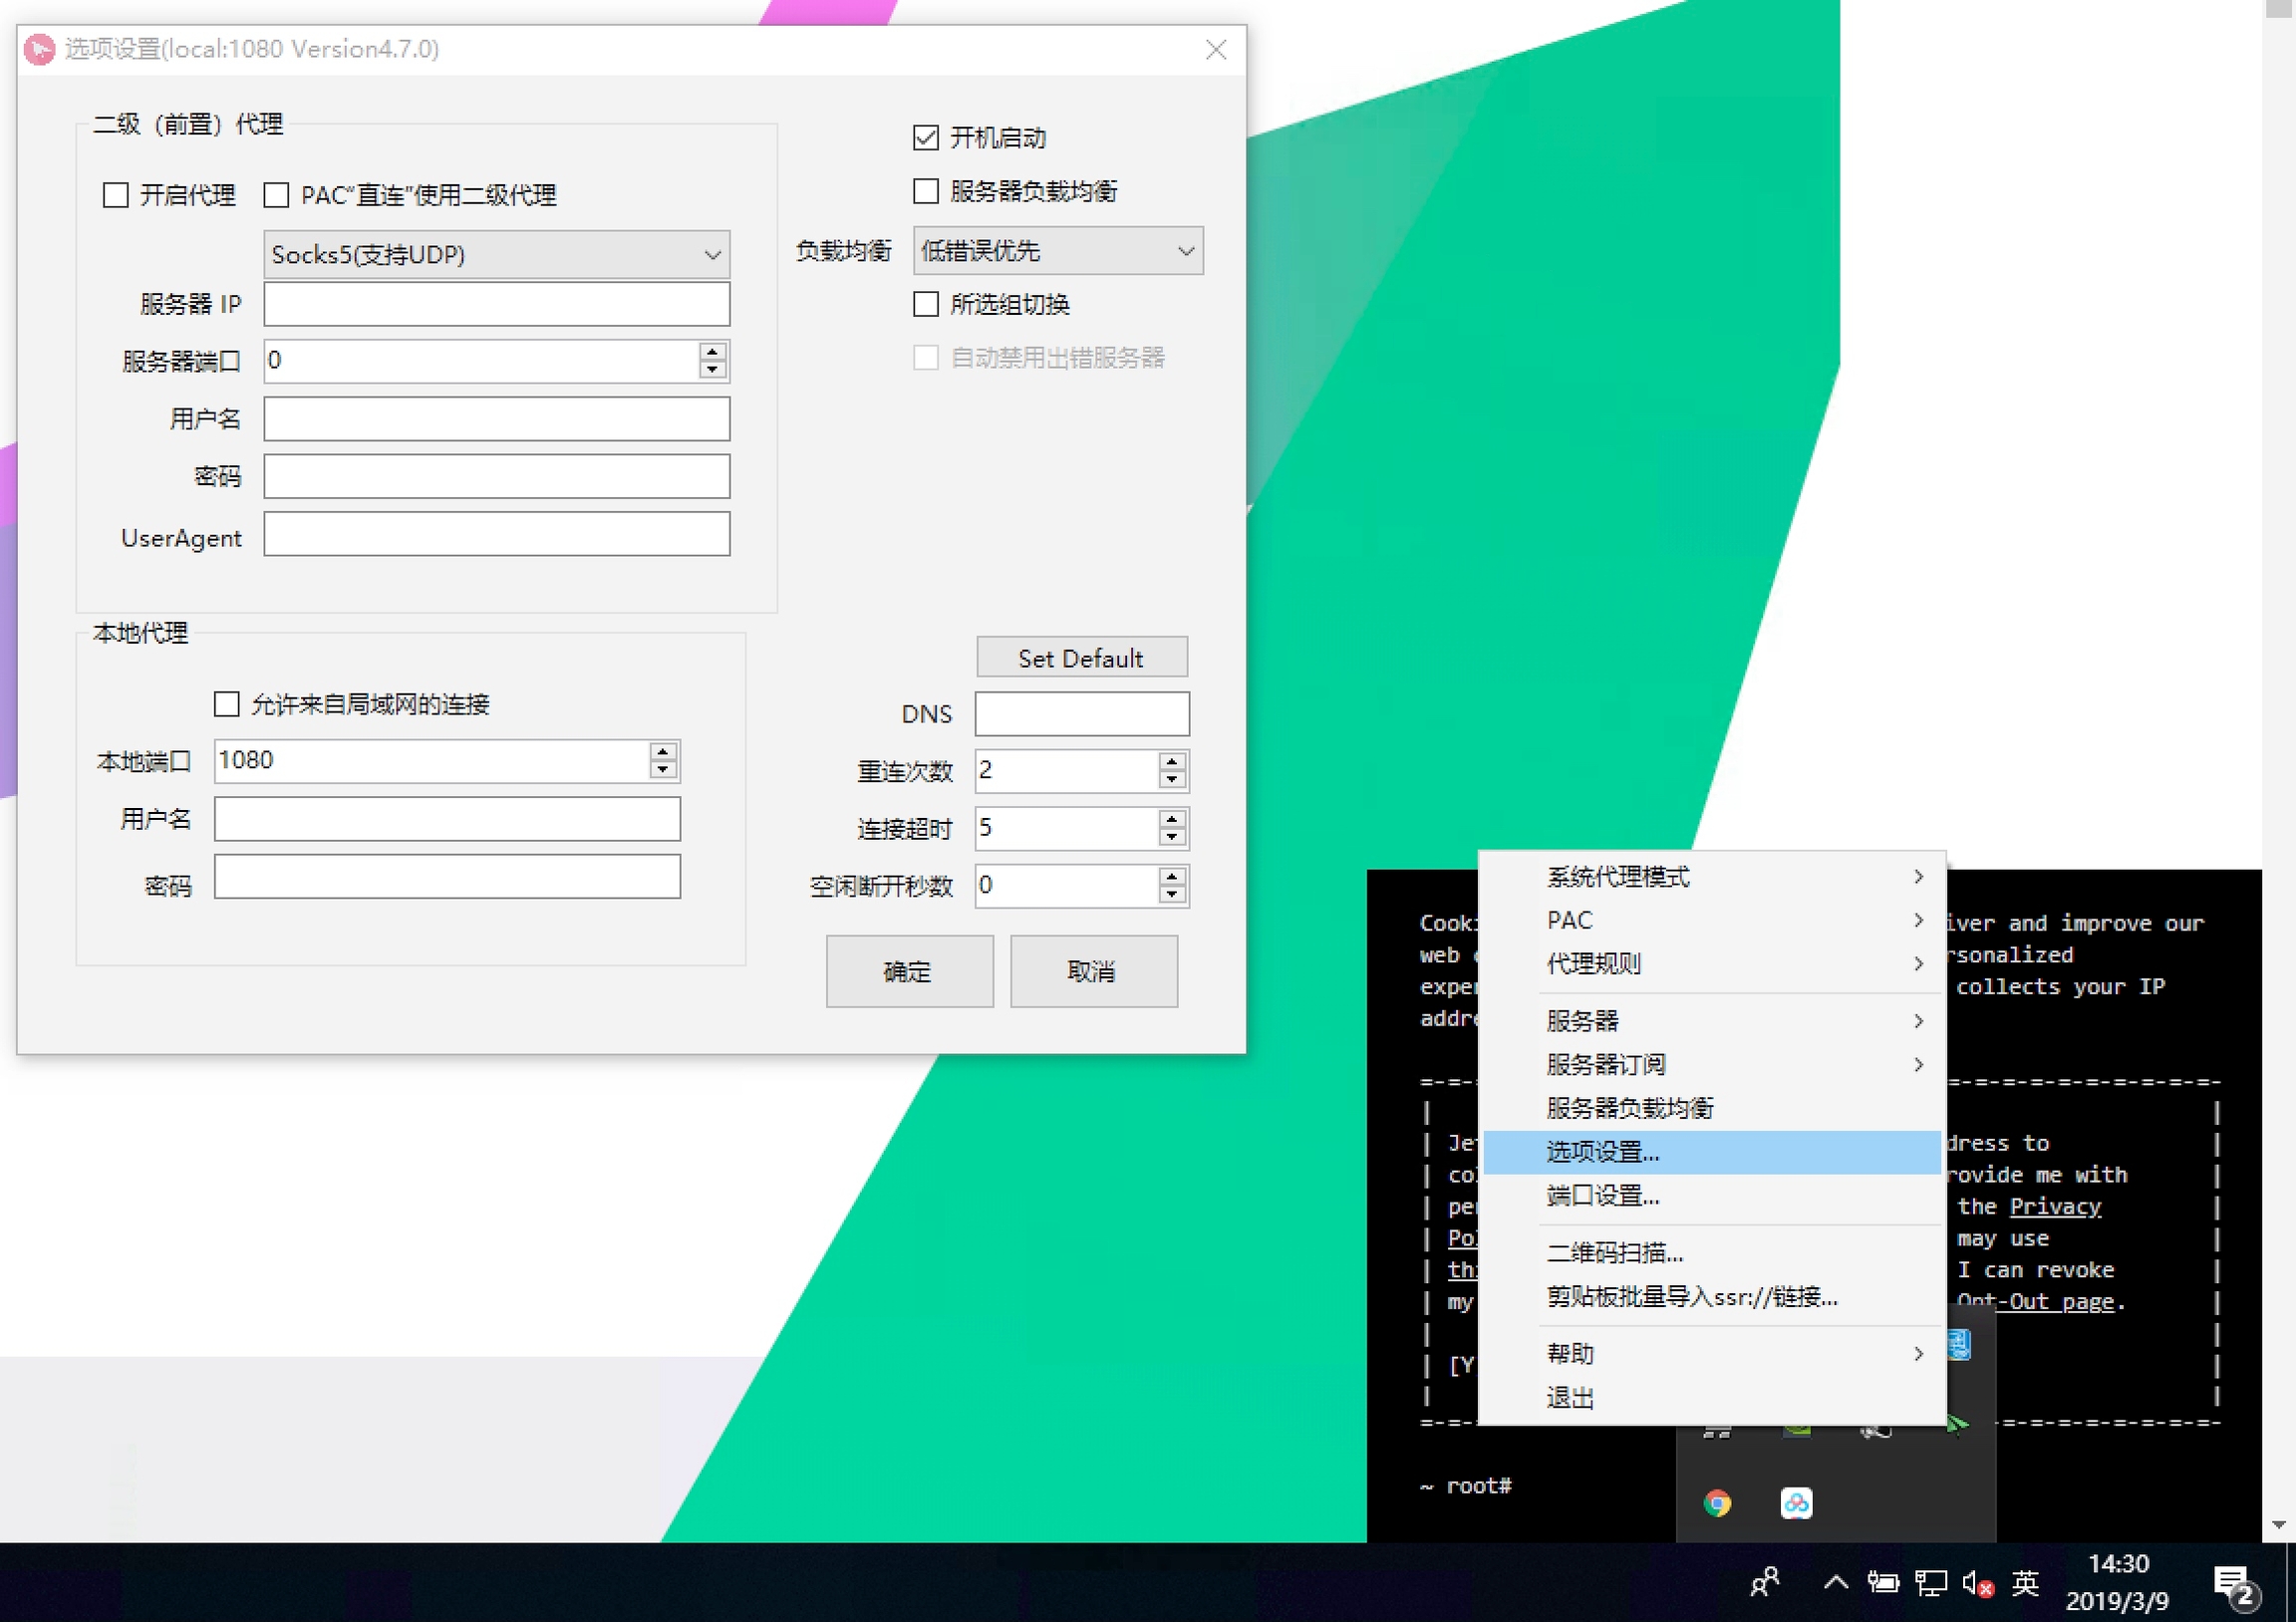Image resolution: width=2296 pixels, height=1622 pixels.
Task: Uncheck the 开机自动 startup checkbox
Action: pyautogui.click(x=926, y=138)
